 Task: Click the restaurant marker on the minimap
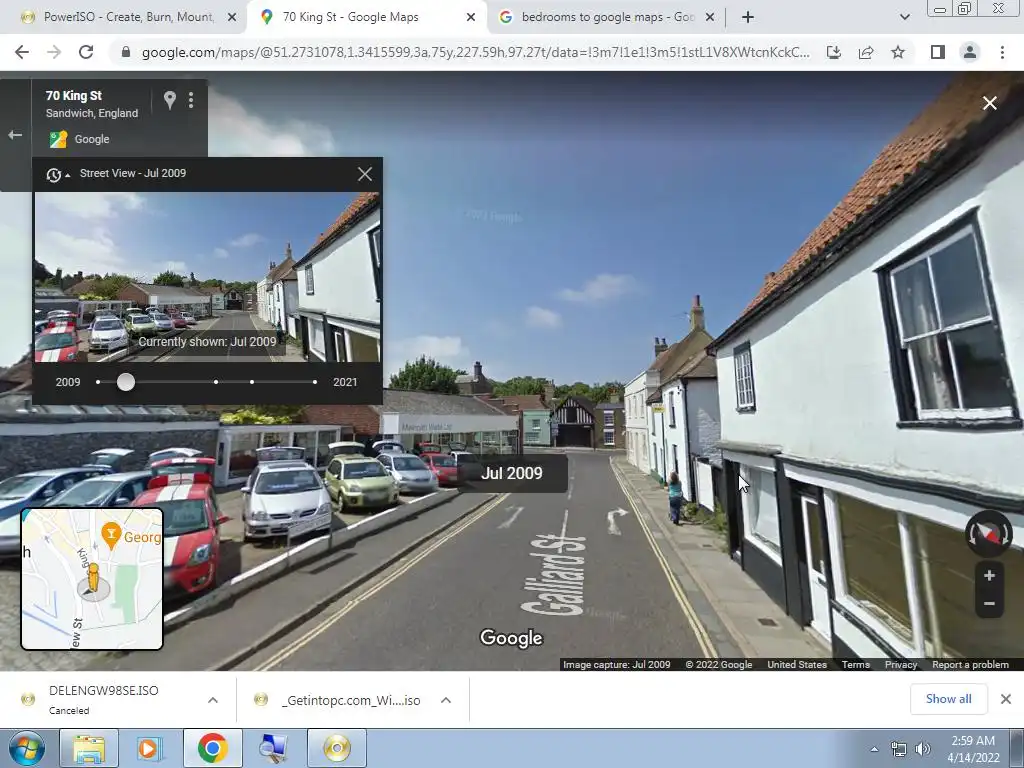point(111,535)
